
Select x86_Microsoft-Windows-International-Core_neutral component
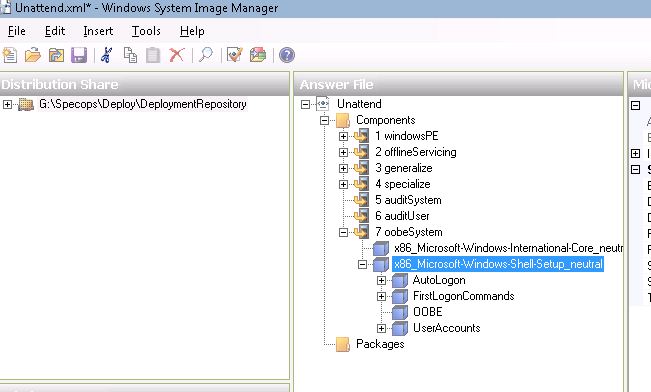[508, 248]
